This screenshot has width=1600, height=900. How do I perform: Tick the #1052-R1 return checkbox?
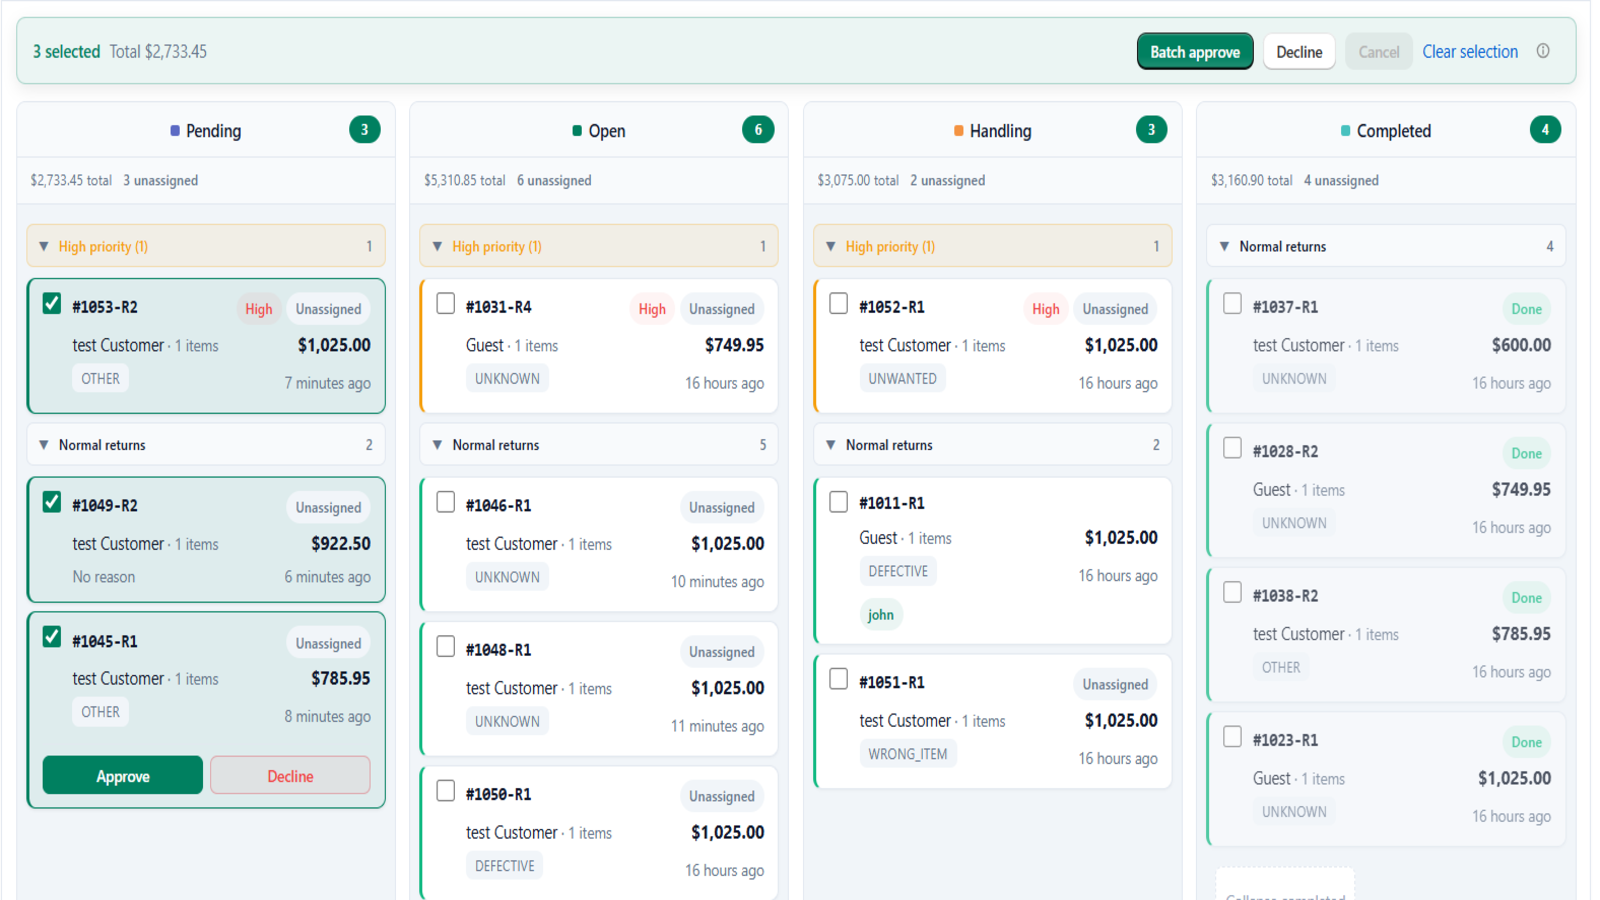839,304
